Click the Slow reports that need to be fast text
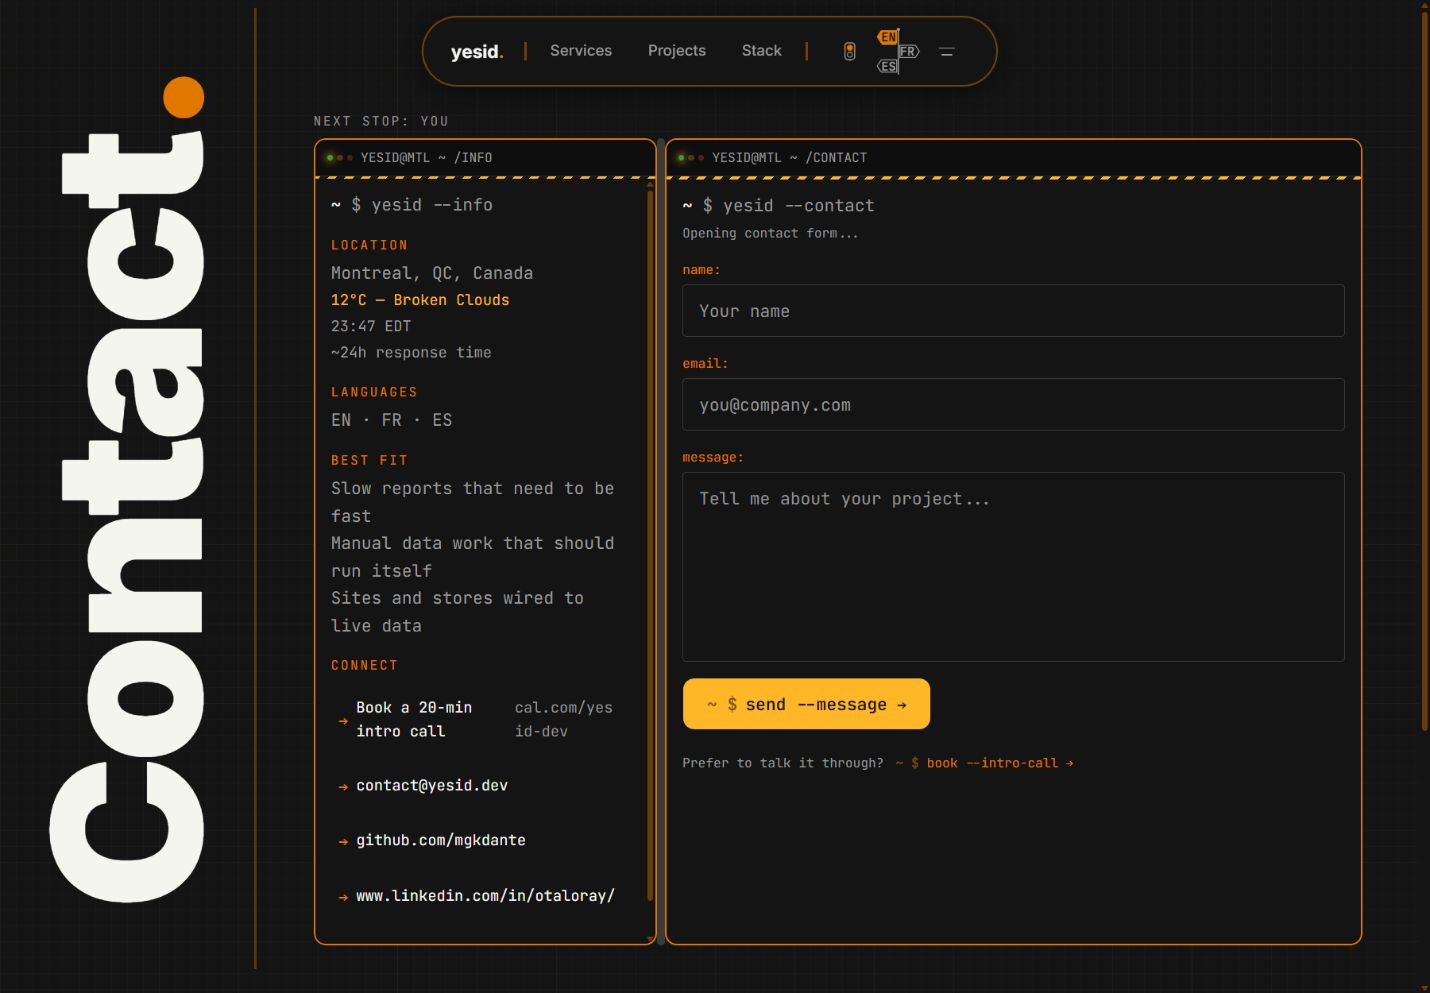Image resolution: width=1430 pixels, height=993 pixels. (x=473, y=502)
